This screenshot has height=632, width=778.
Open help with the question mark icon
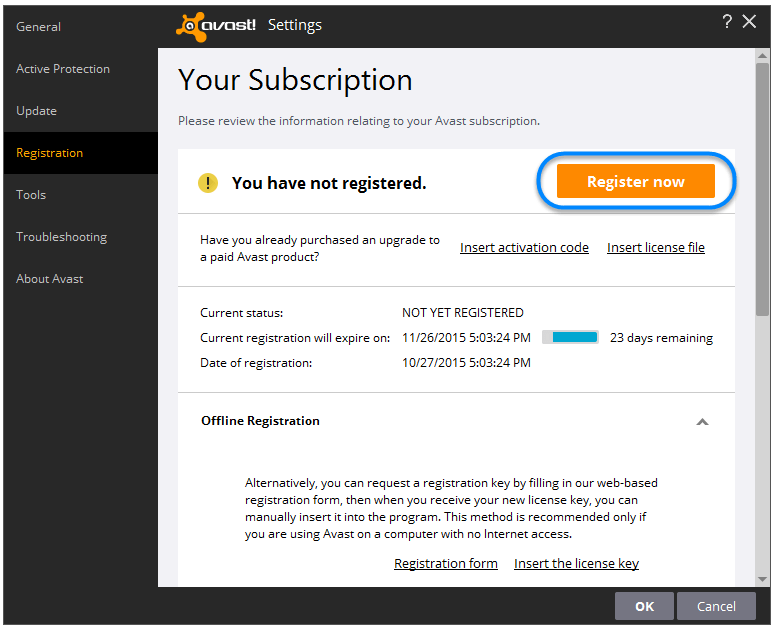pos(727,21)
